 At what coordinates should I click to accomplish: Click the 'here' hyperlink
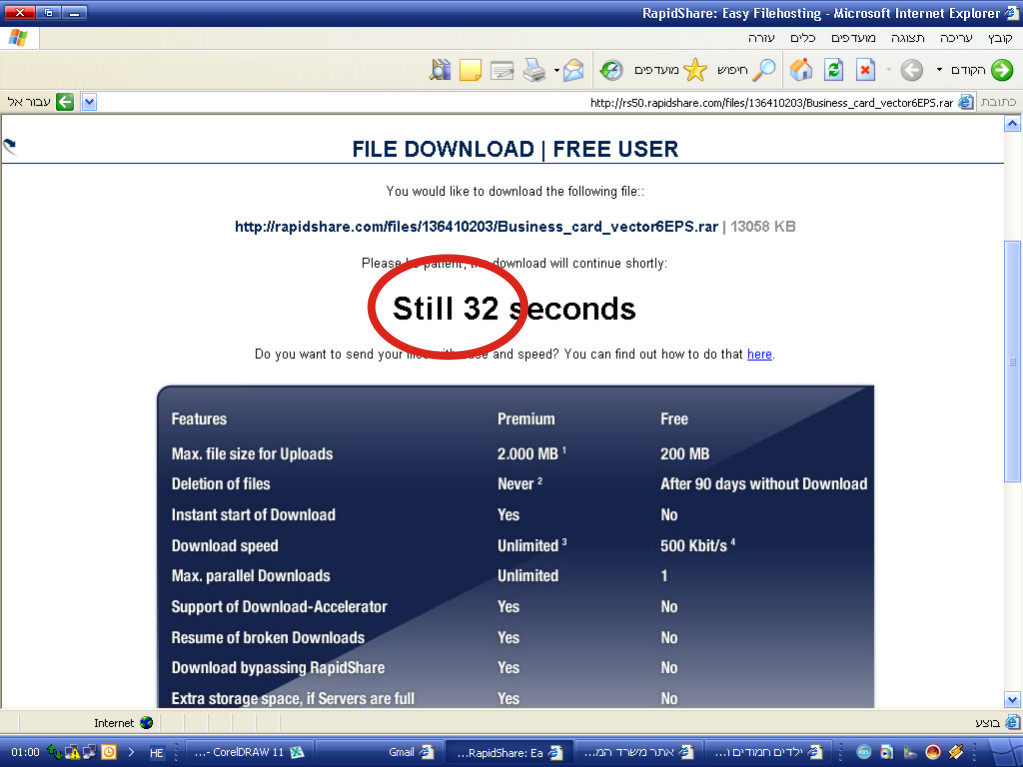click(759, 354)
